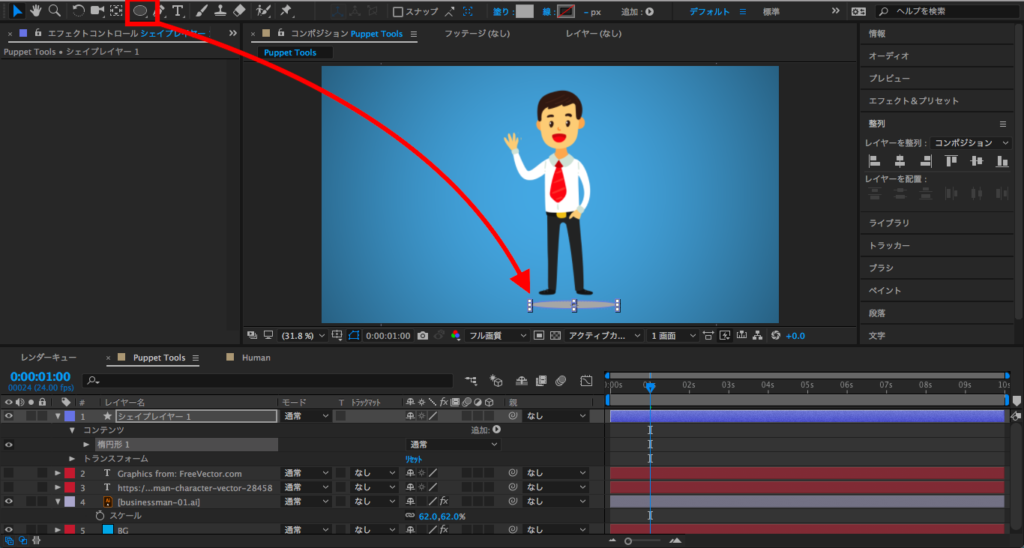
Task: Open the エフェクト＆プリセット panel
Action: [913, 101]
